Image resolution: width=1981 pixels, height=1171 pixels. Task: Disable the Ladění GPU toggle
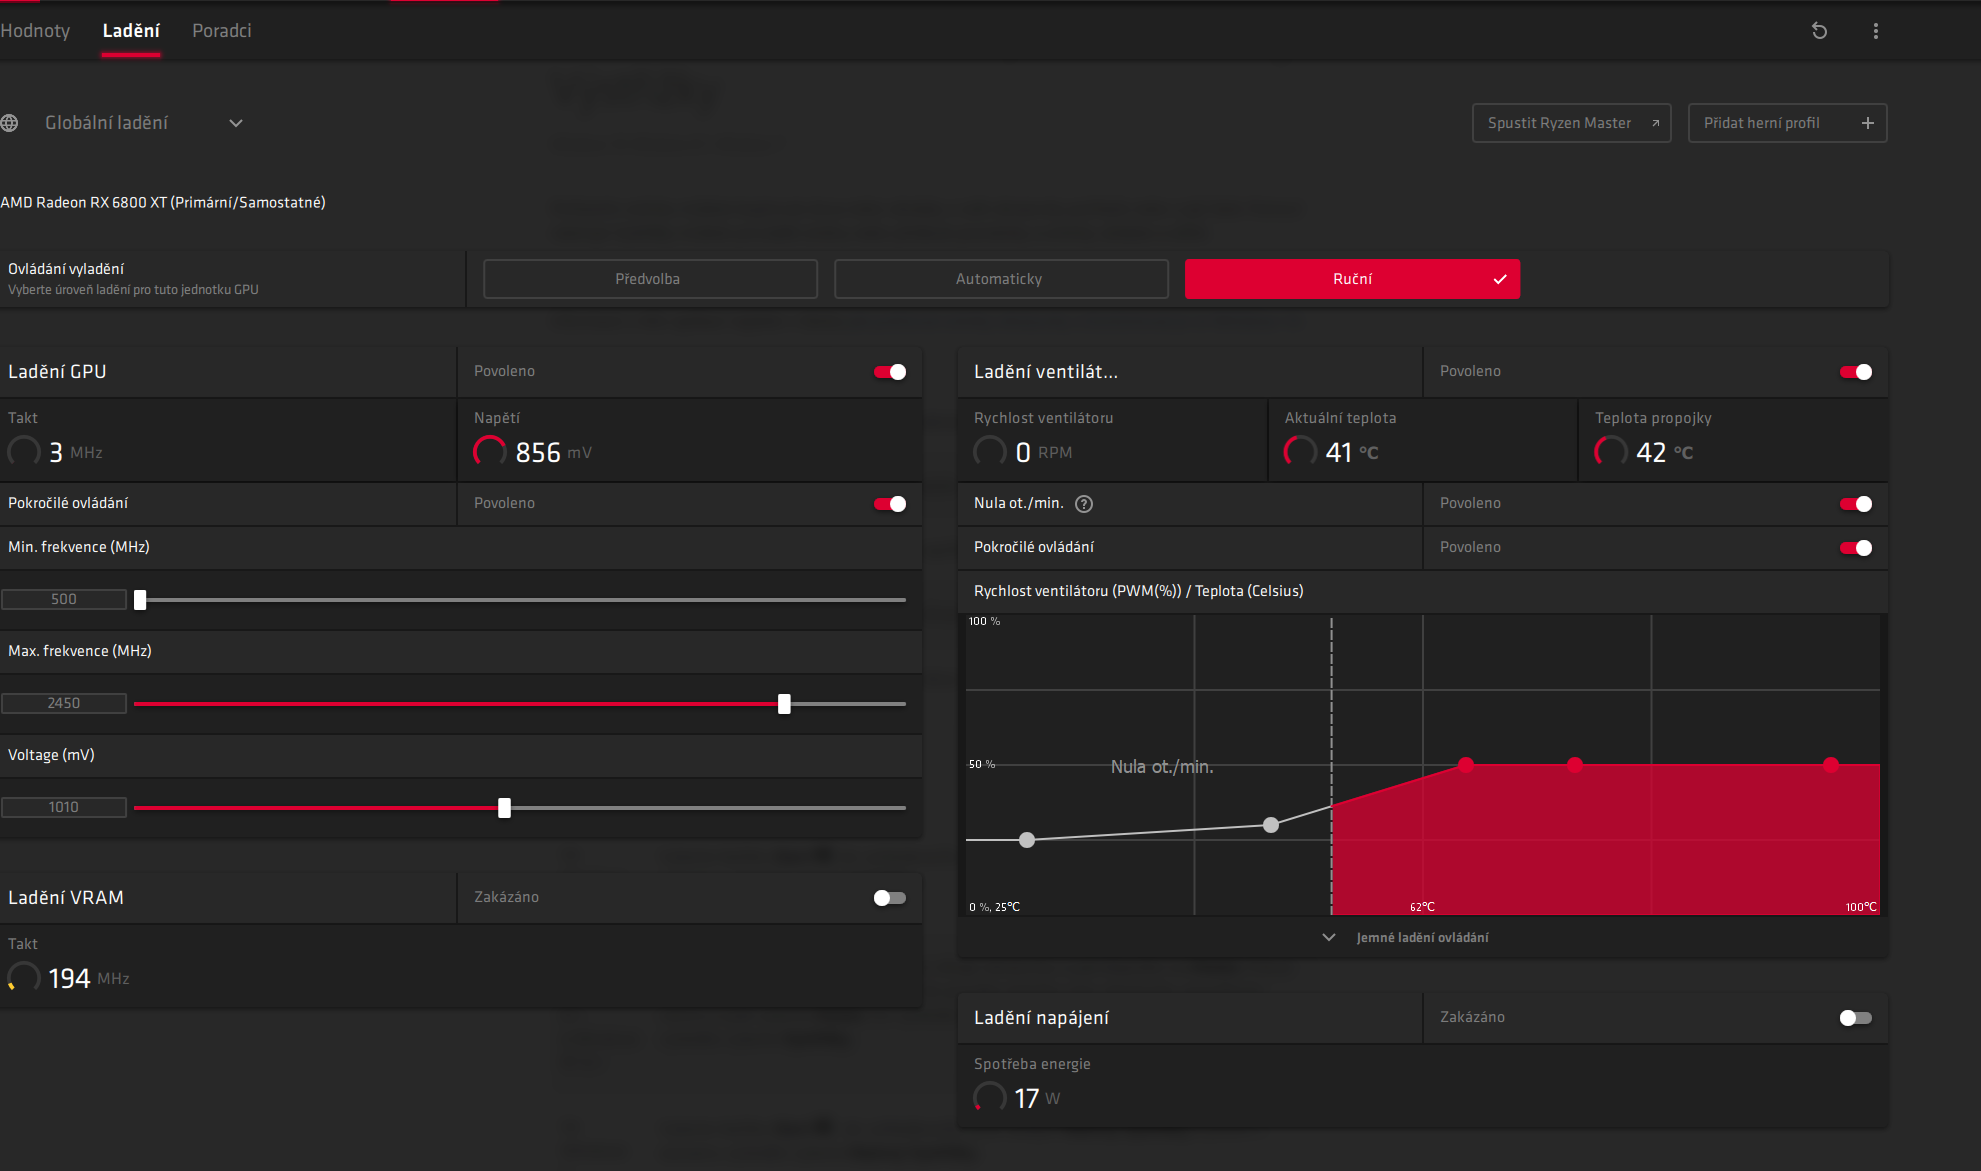pyautogui.click(x=889, y=372)
